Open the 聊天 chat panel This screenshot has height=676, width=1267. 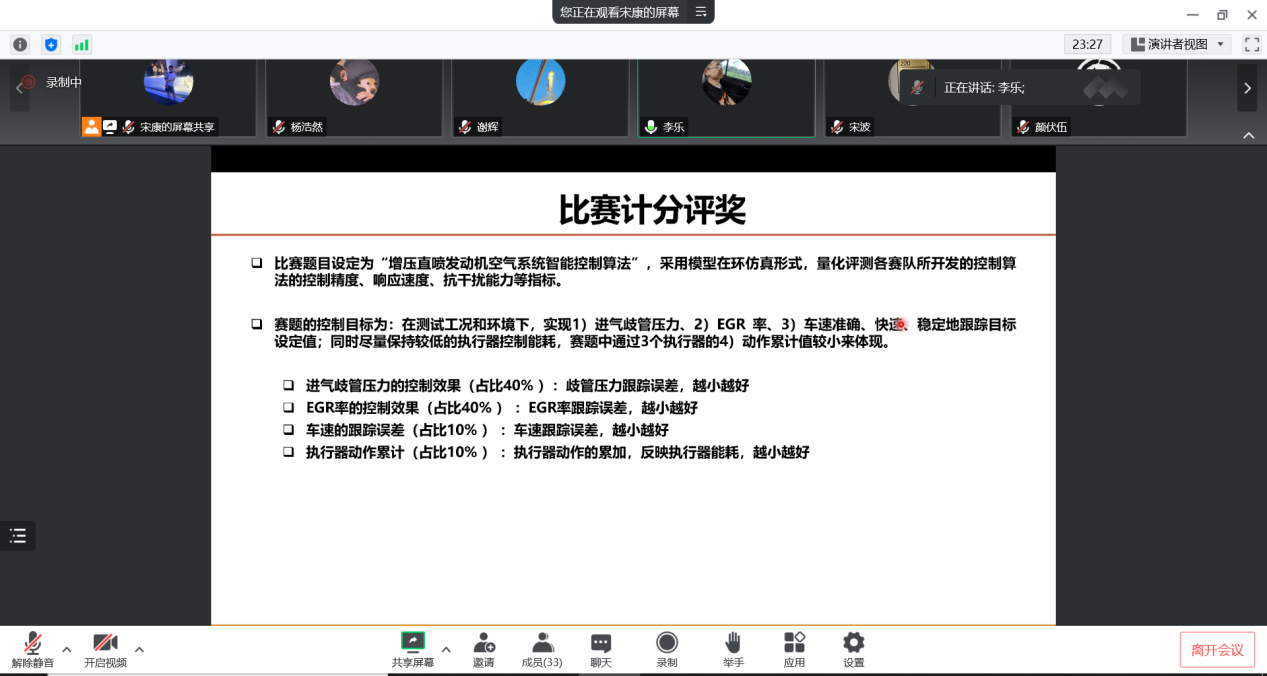600,648
